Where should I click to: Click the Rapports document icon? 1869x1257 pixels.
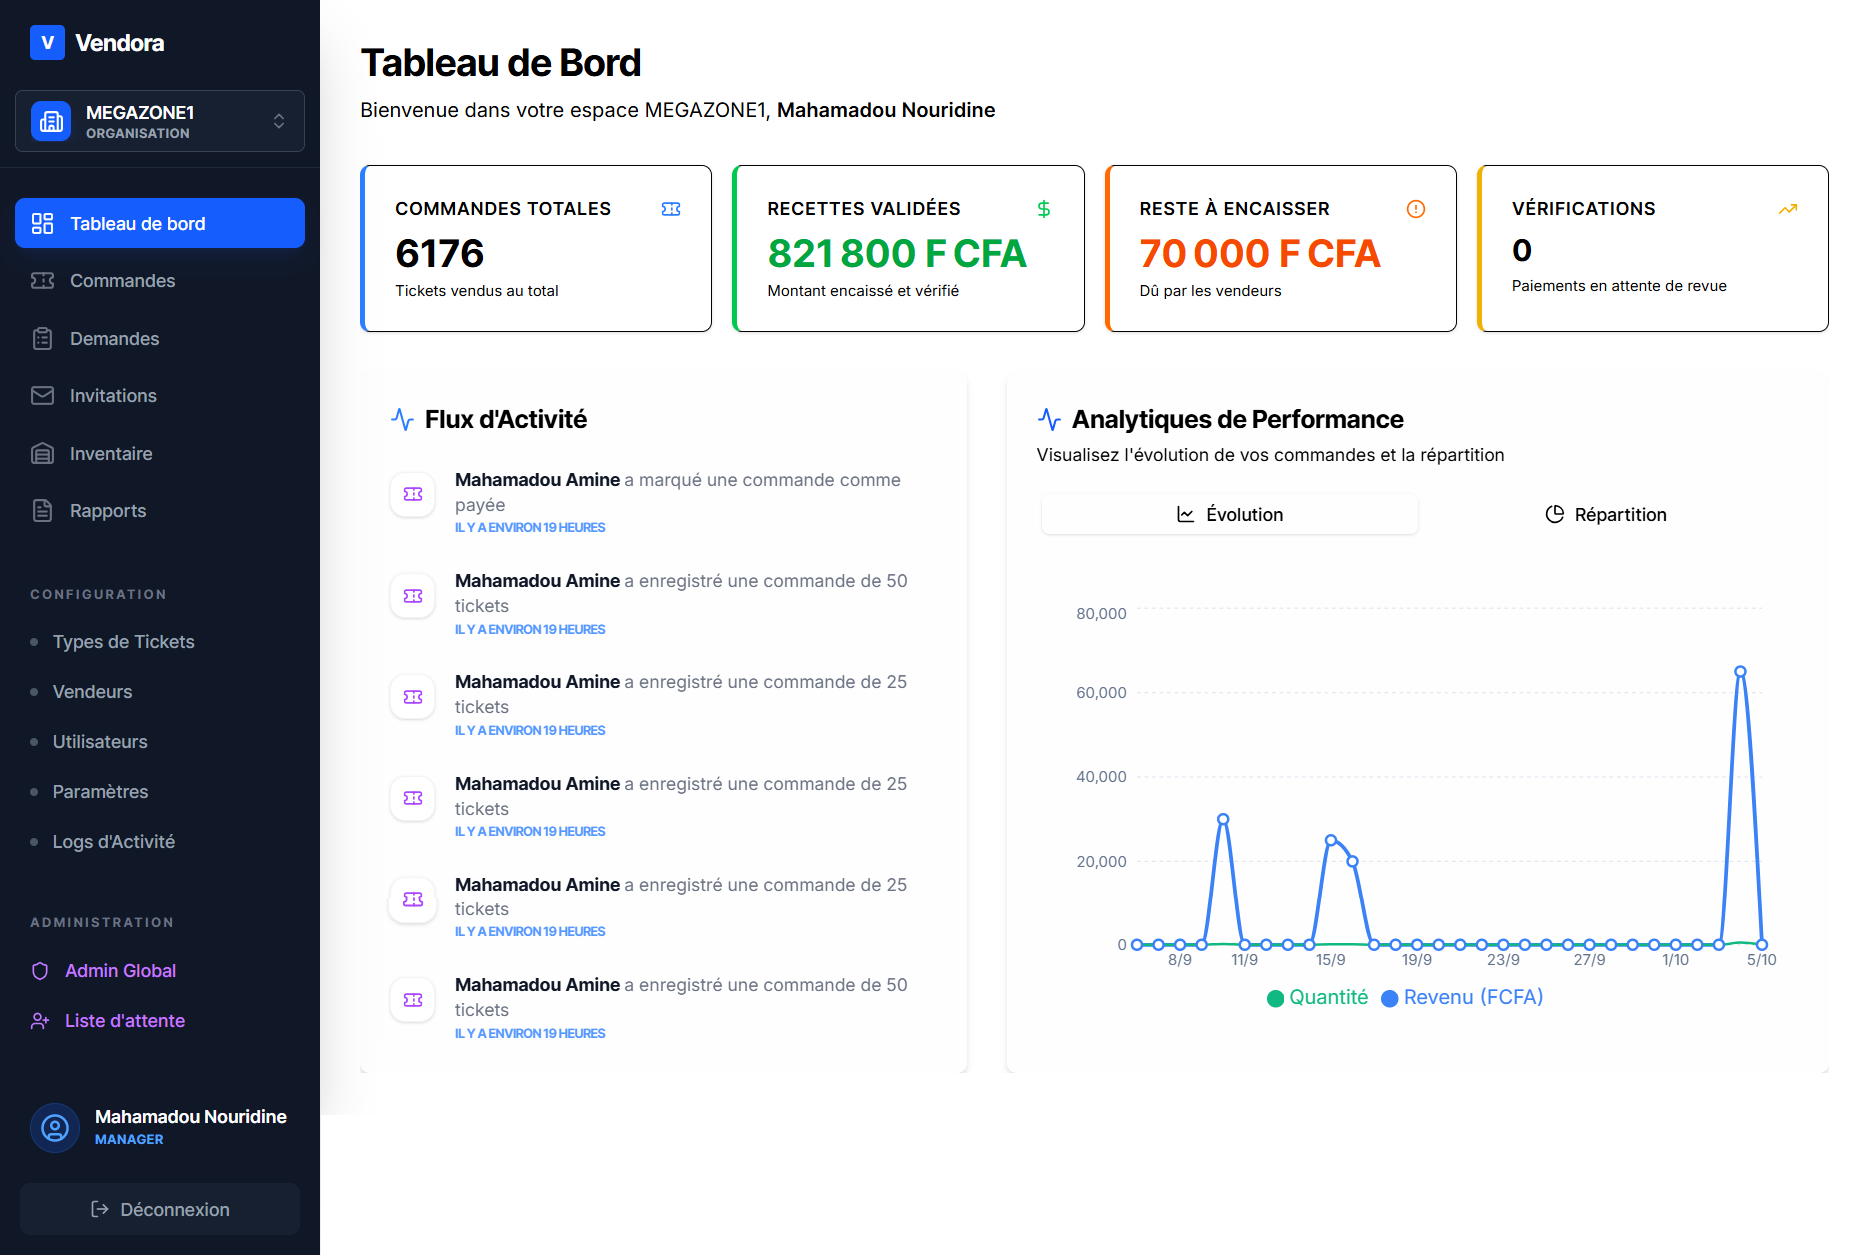(42, 511)
